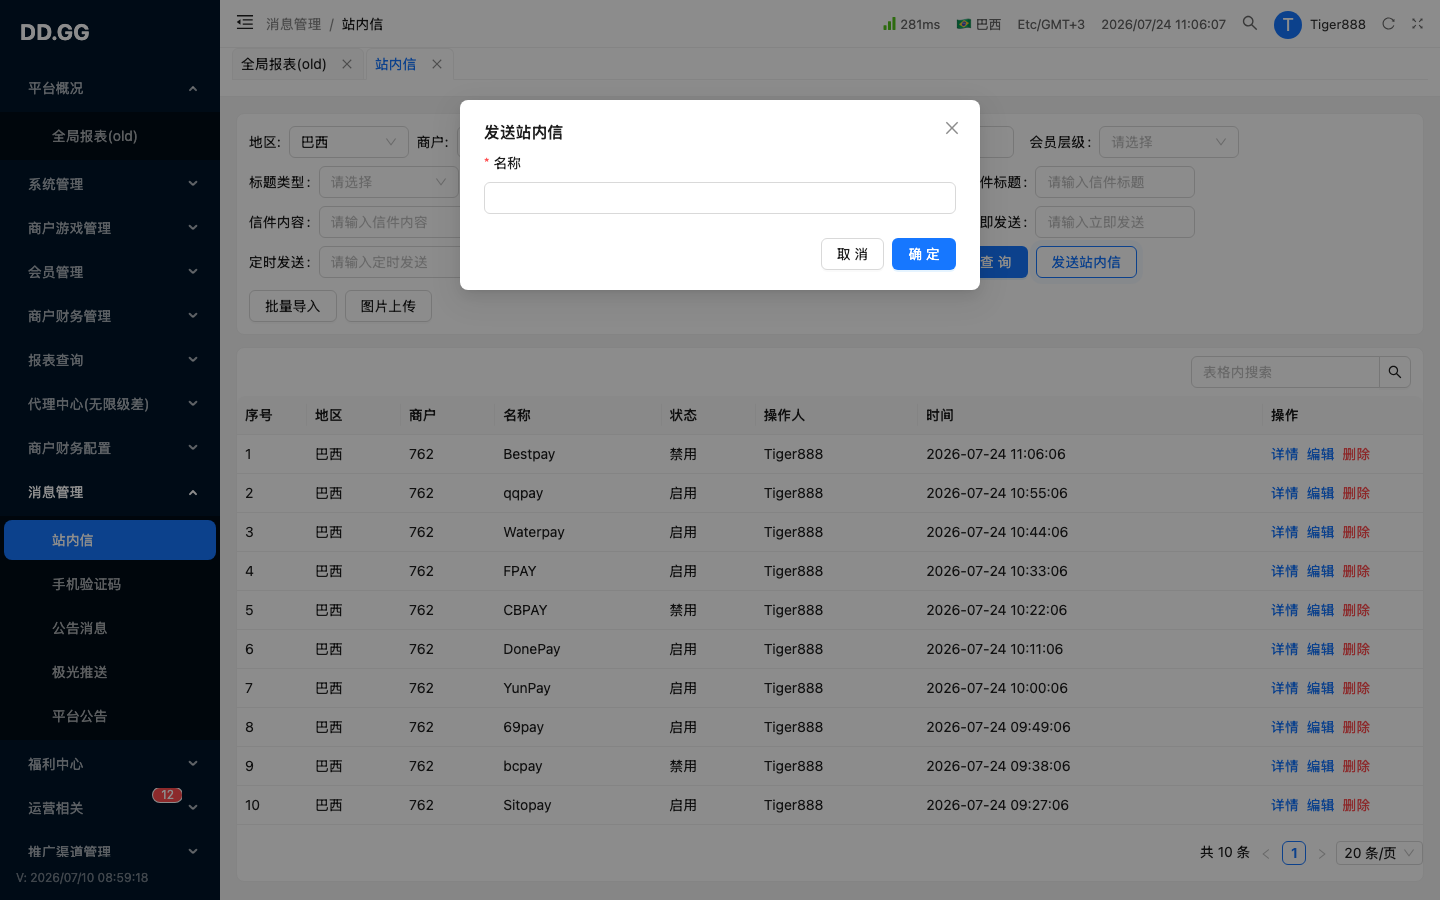Toggle the fullscreen icon in header

click(x=1417, y=23)
